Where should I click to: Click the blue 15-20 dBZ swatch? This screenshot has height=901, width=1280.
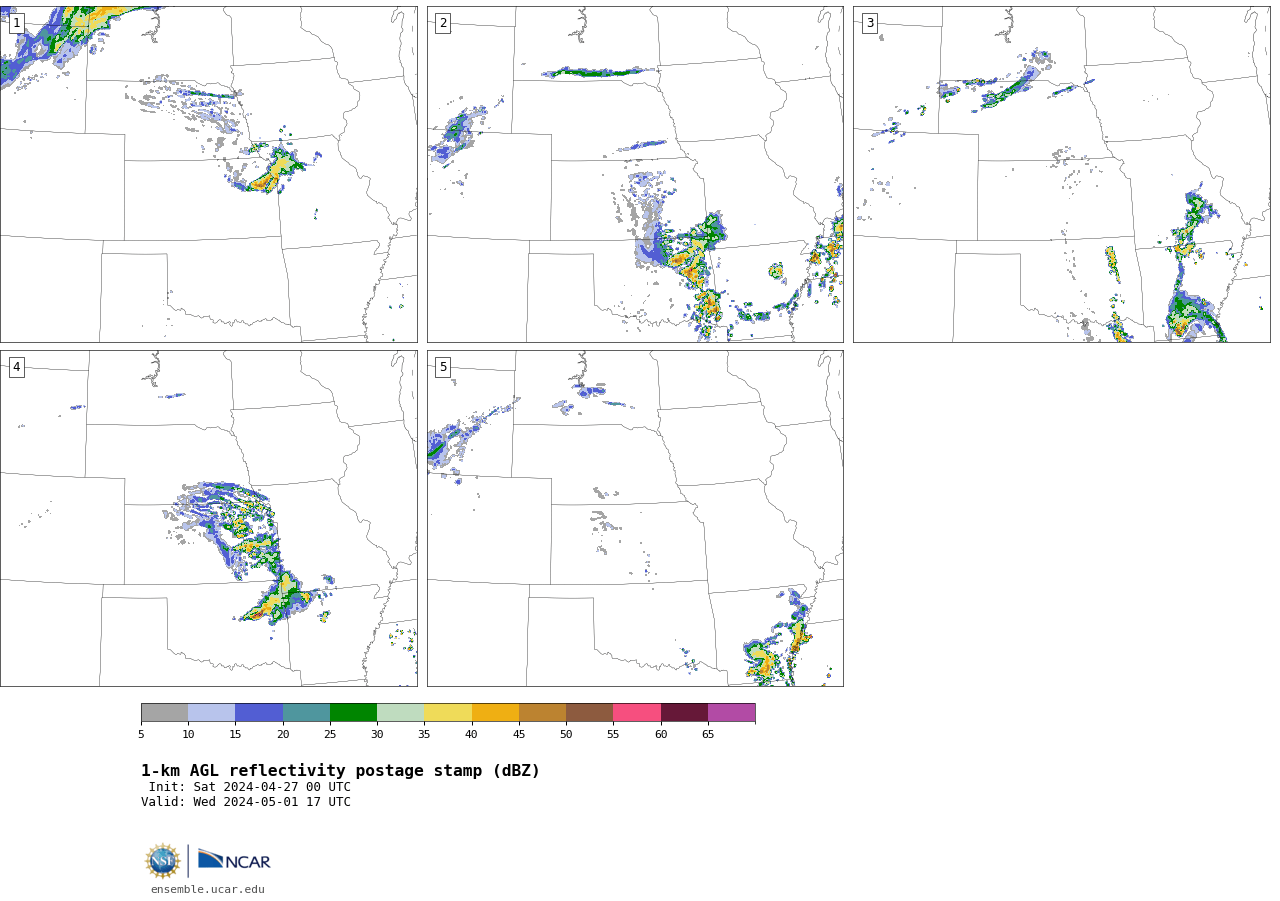click(259, 713)
